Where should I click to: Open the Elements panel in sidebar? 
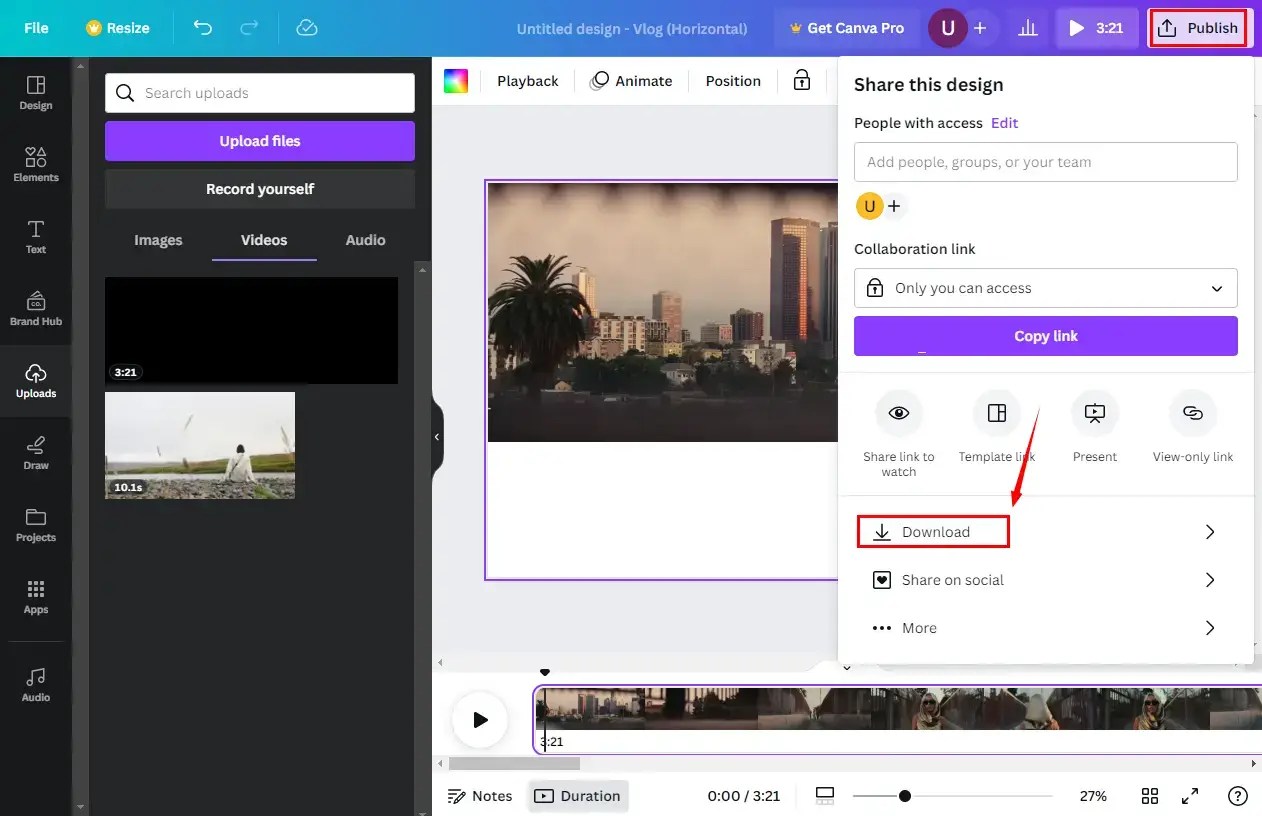tap(36, 163)
